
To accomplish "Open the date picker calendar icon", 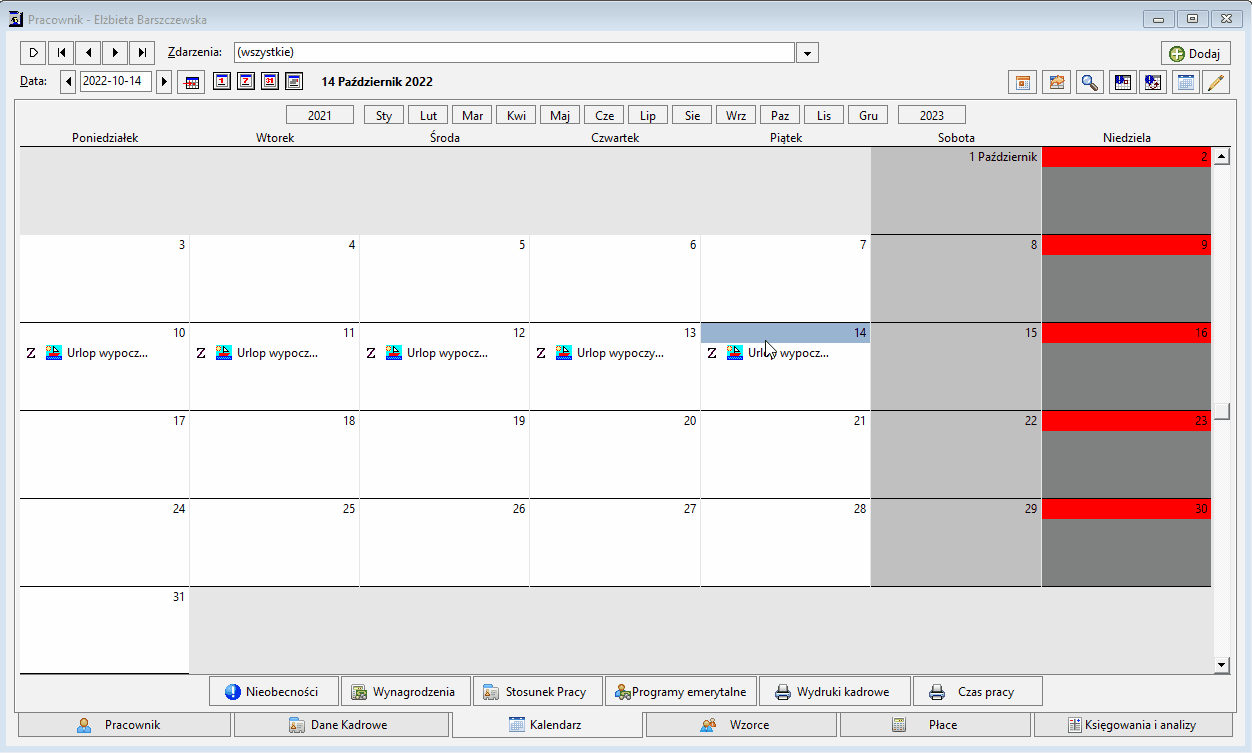I will click(191, 82).
